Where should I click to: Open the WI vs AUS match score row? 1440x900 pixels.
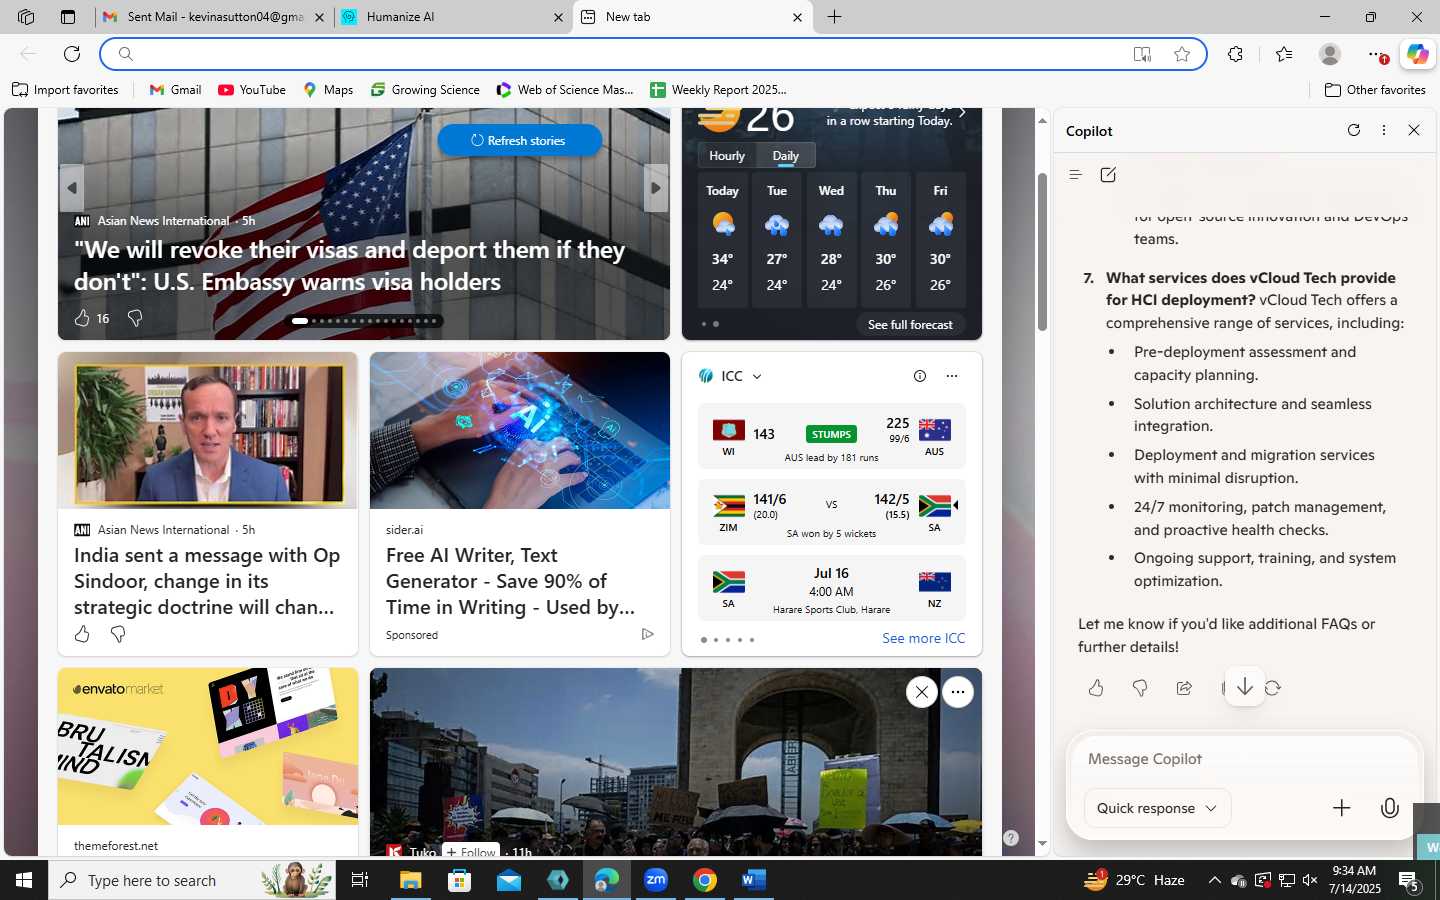pyautogui.click(x=832, y=436)
